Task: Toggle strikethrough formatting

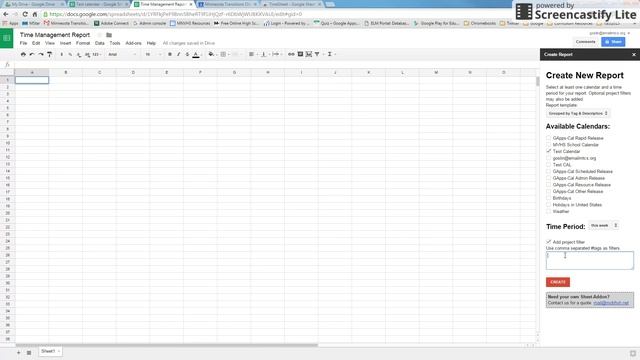Action: [x=187, y=54]
